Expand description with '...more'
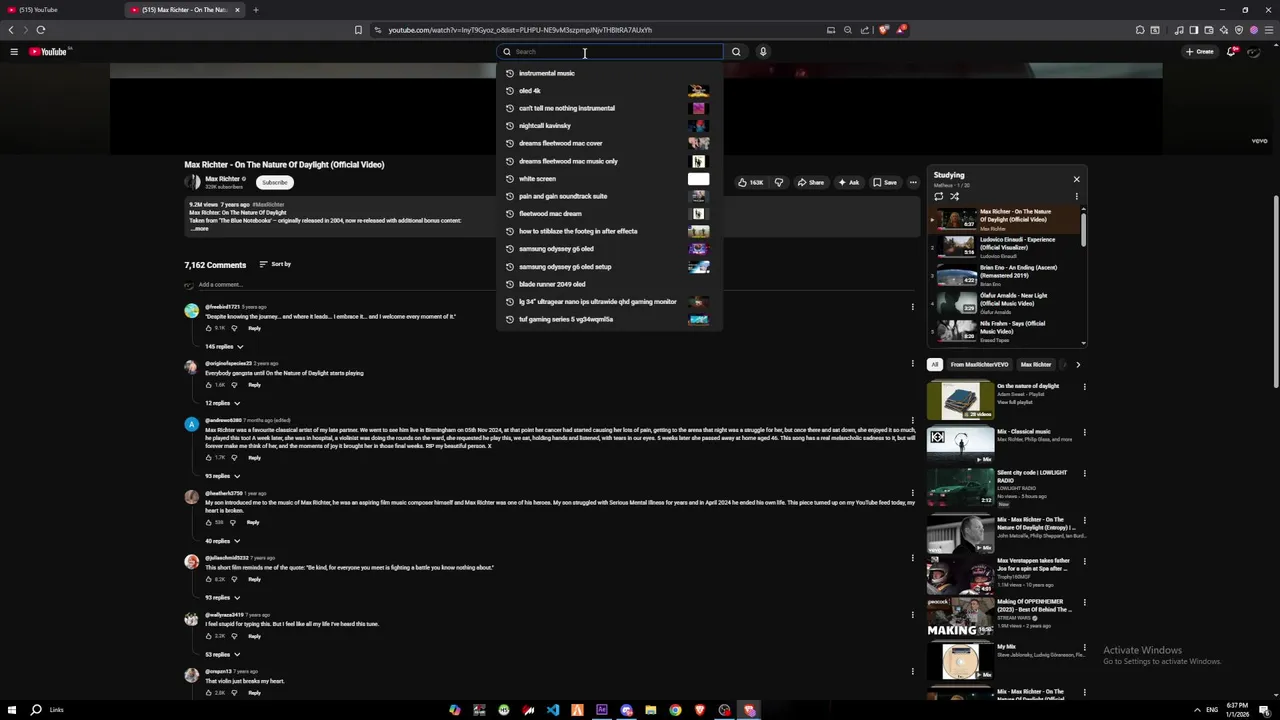The height and width of the screenshot is (720, 1280). [200, 229]
